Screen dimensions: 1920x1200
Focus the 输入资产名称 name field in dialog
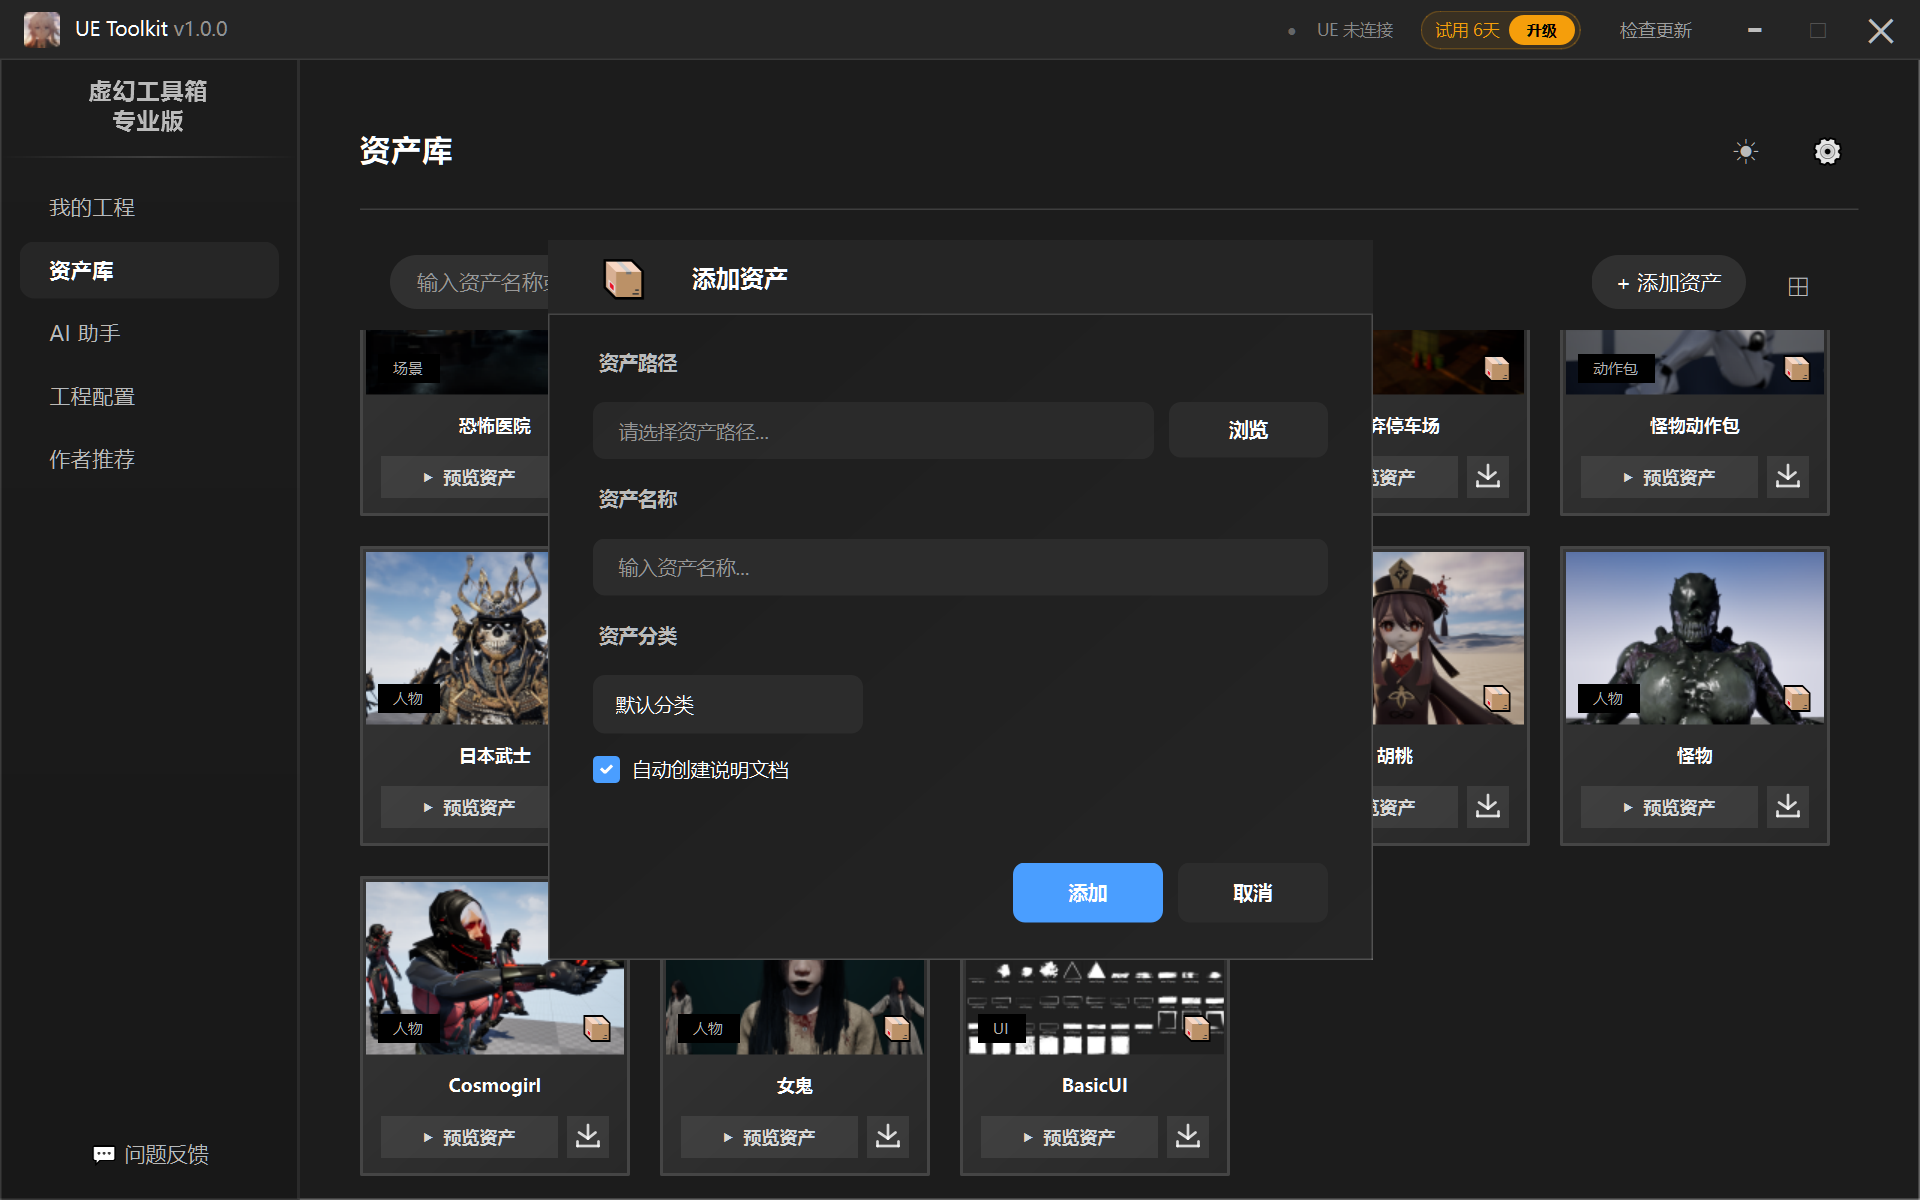pyautogui.click(x=960, y=568)
